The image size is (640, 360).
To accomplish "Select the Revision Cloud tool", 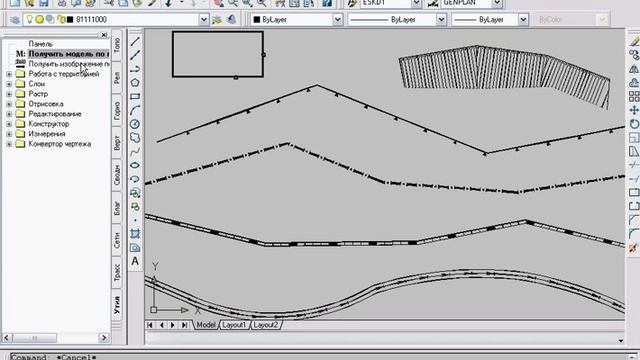I will [135, 138].
